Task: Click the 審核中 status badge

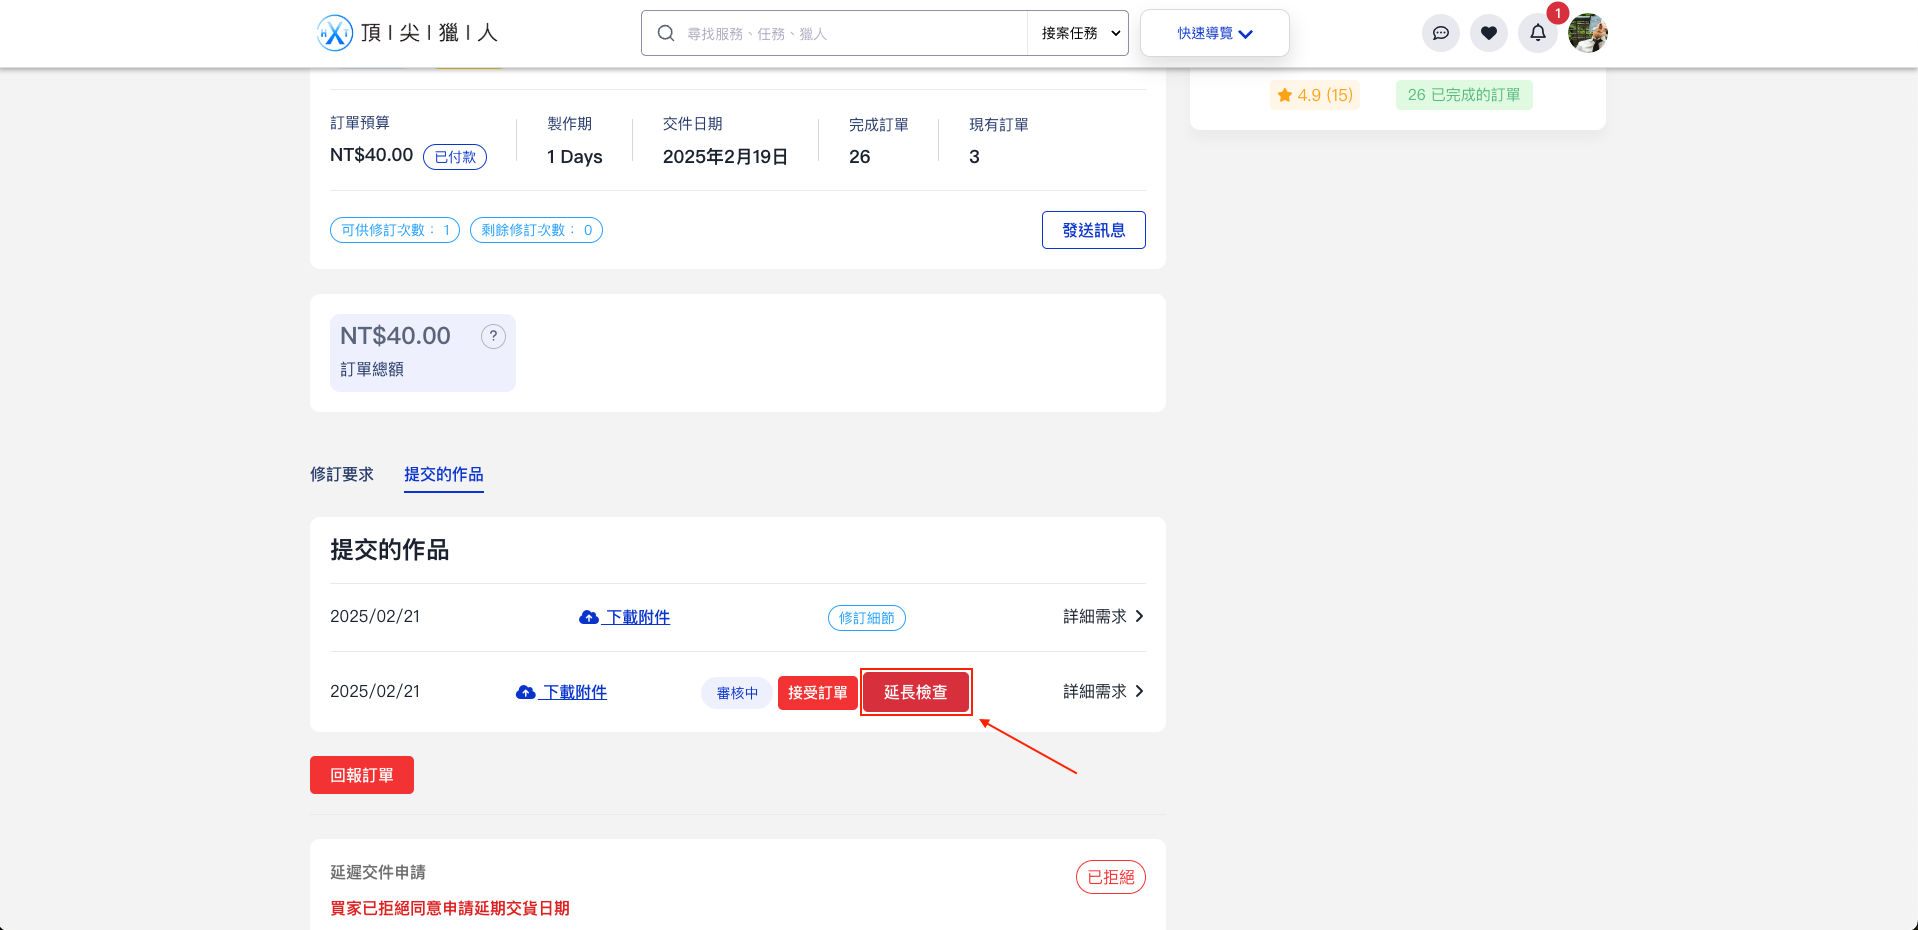Action: click(736, 692)
